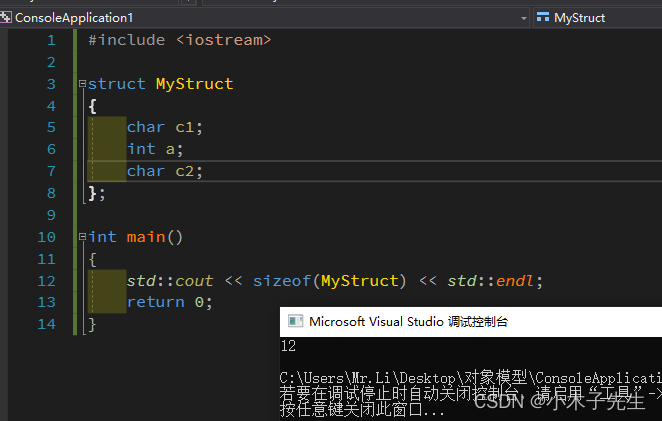
Task: Collapse the int main() function block
Action: (82, 237)
